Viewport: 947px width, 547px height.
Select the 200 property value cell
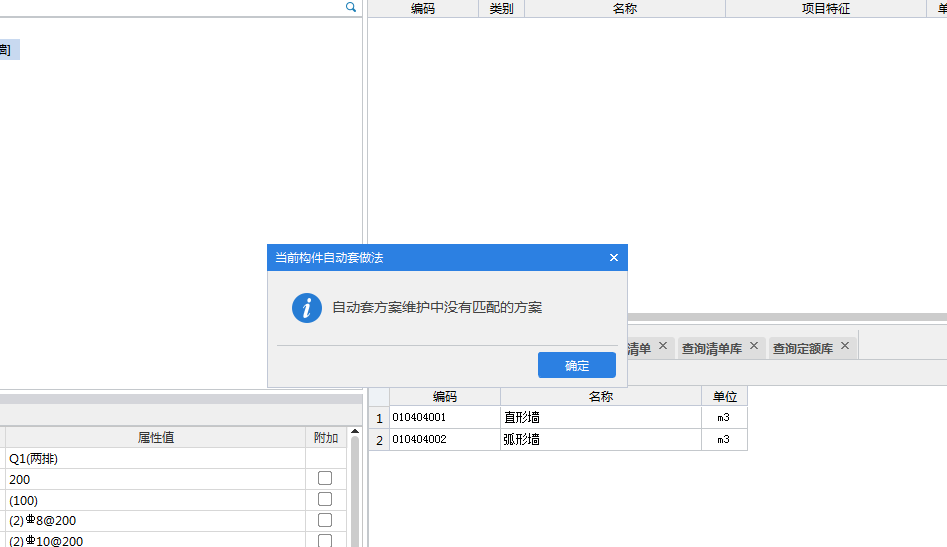[x=155, y=479]
